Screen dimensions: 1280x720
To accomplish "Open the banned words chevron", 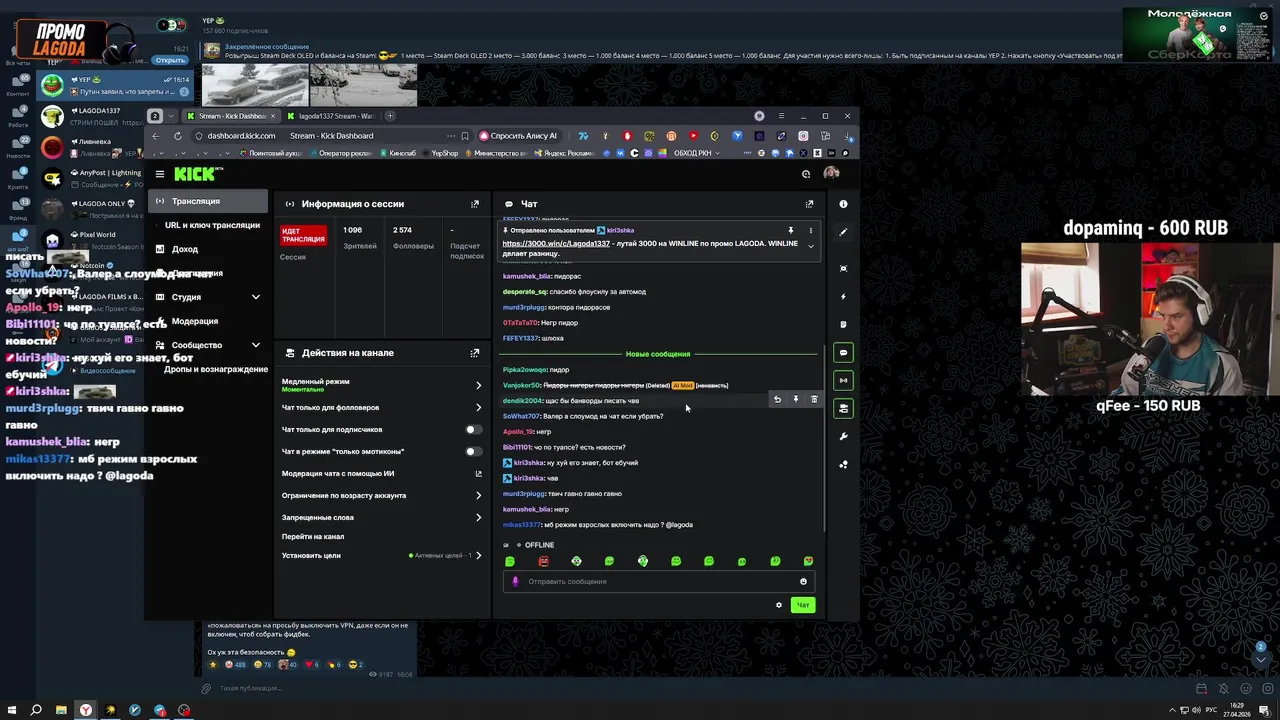I will click(478, 518).
